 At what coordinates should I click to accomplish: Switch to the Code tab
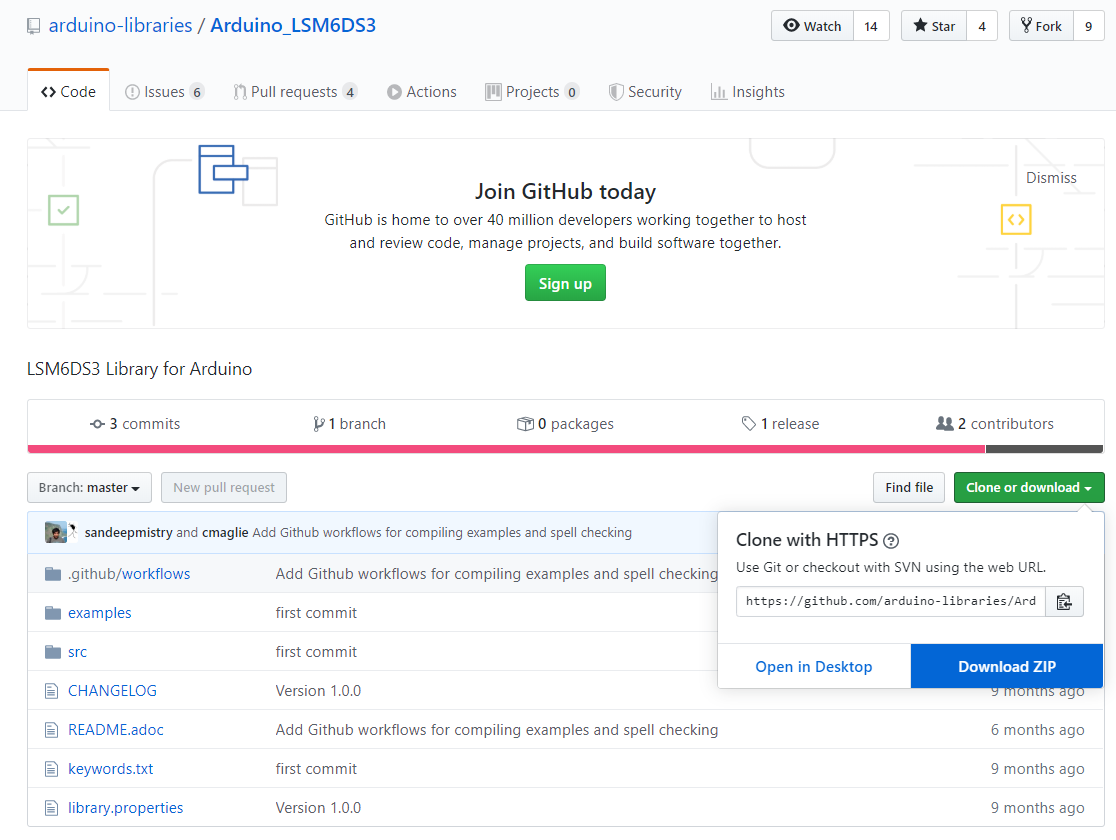coord(68,92)
